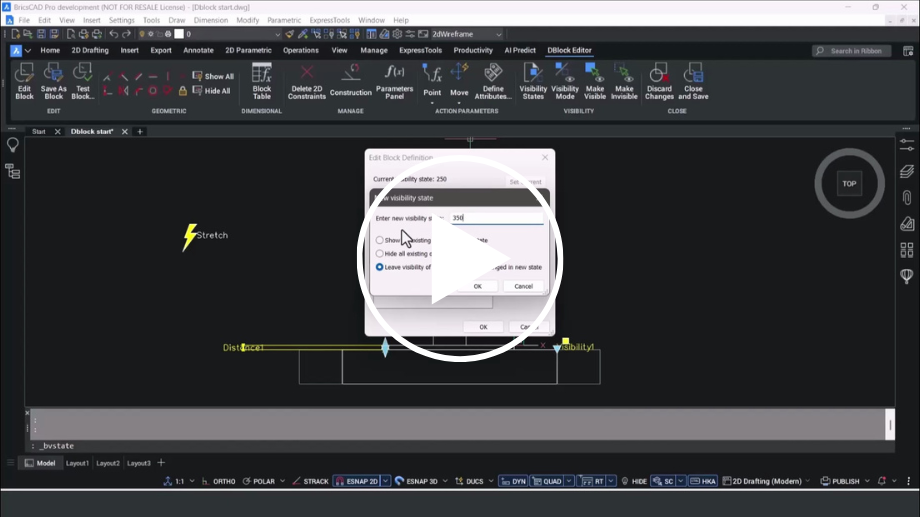Select the Construction tool

pos(350,81)
